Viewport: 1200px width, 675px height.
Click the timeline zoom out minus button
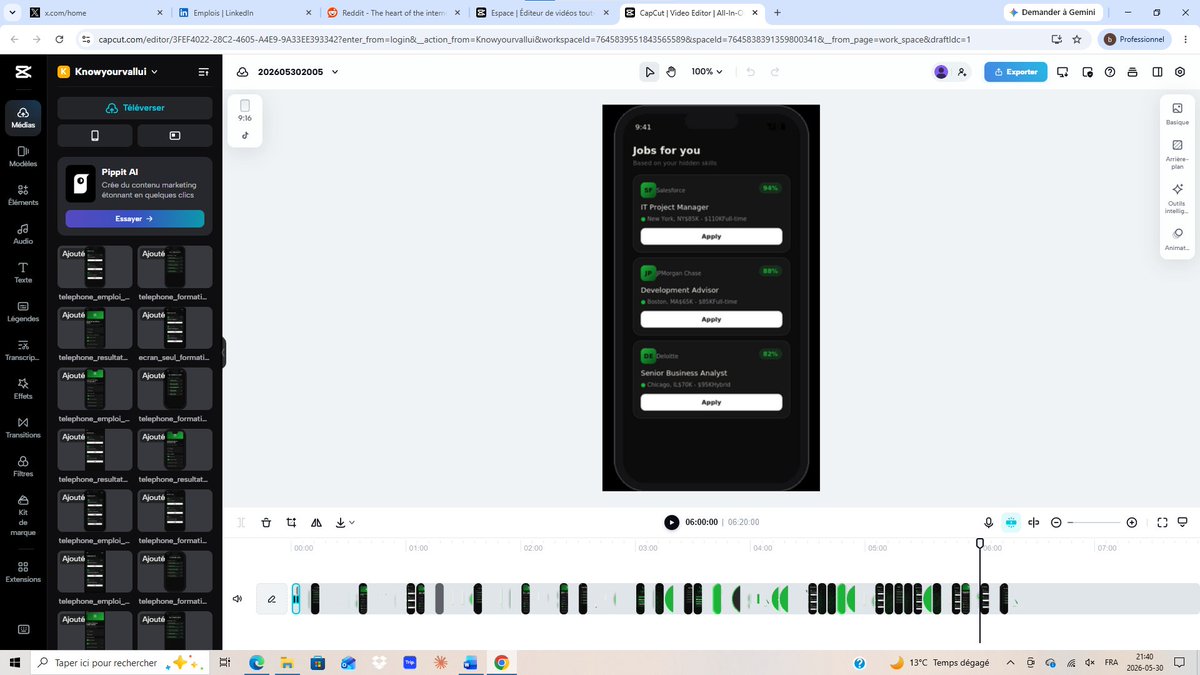coord(1058,522)
